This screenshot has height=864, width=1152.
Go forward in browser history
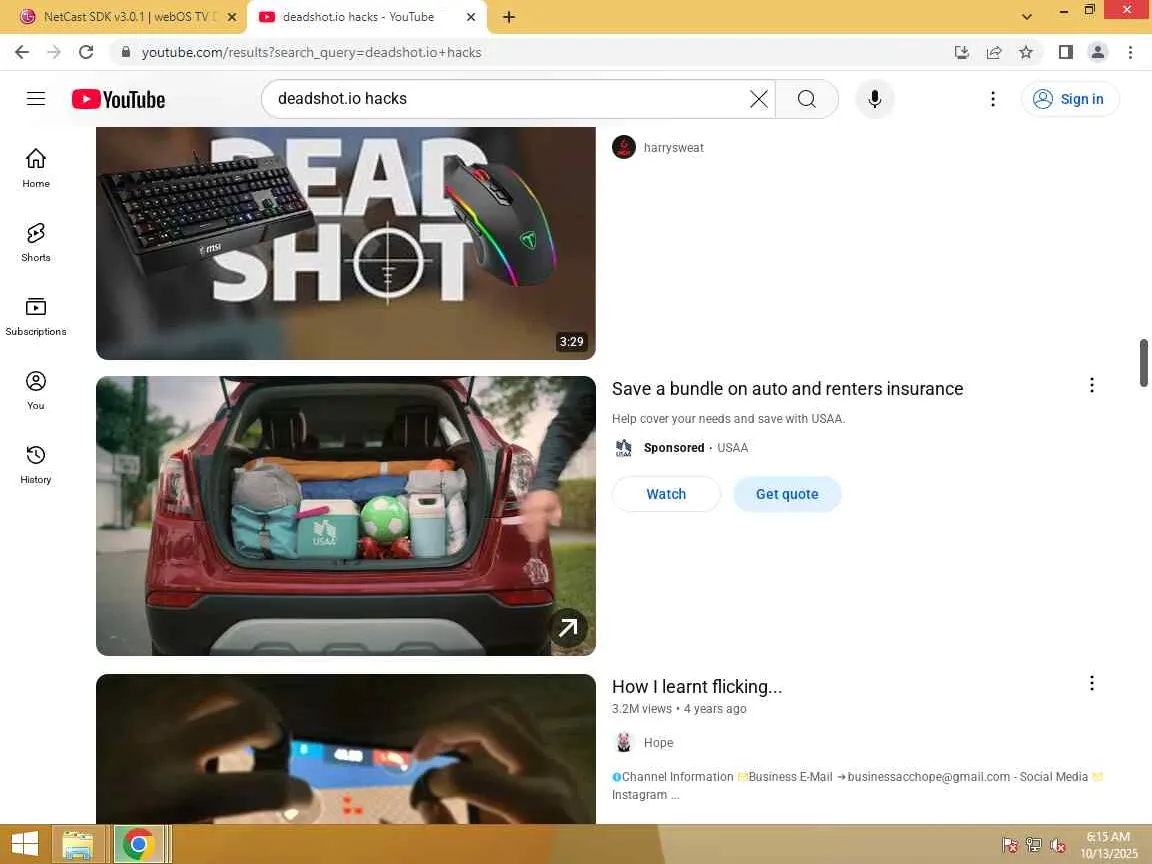point(54,52)
